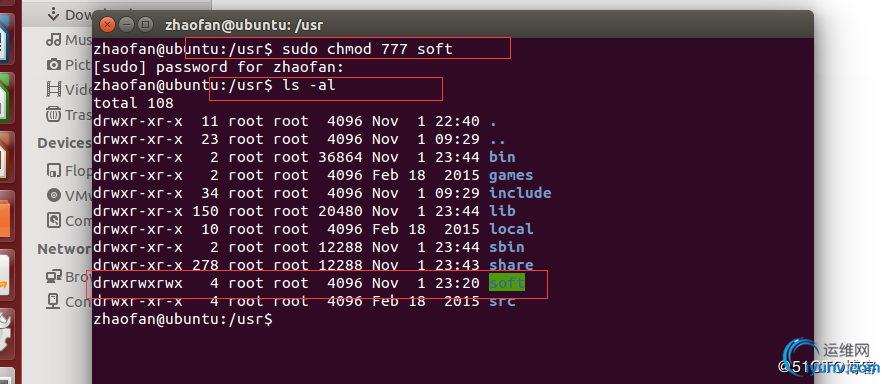Open Computer icon under Devices in sidebar
The height and width of the screenshot is (384, 886).
pos(54,220)
